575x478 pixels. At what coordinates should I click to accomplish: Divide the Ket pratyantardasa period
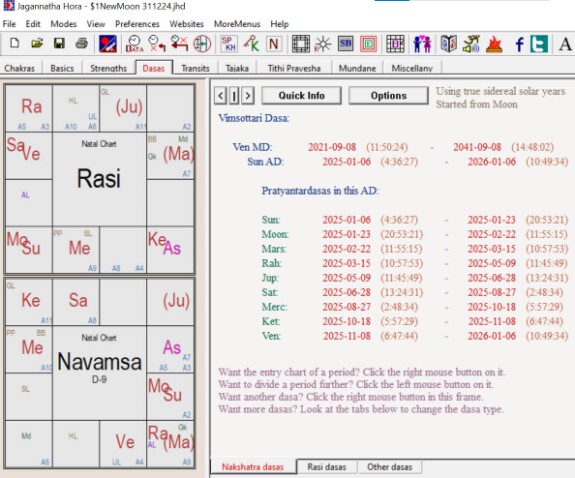coord(415,321)
